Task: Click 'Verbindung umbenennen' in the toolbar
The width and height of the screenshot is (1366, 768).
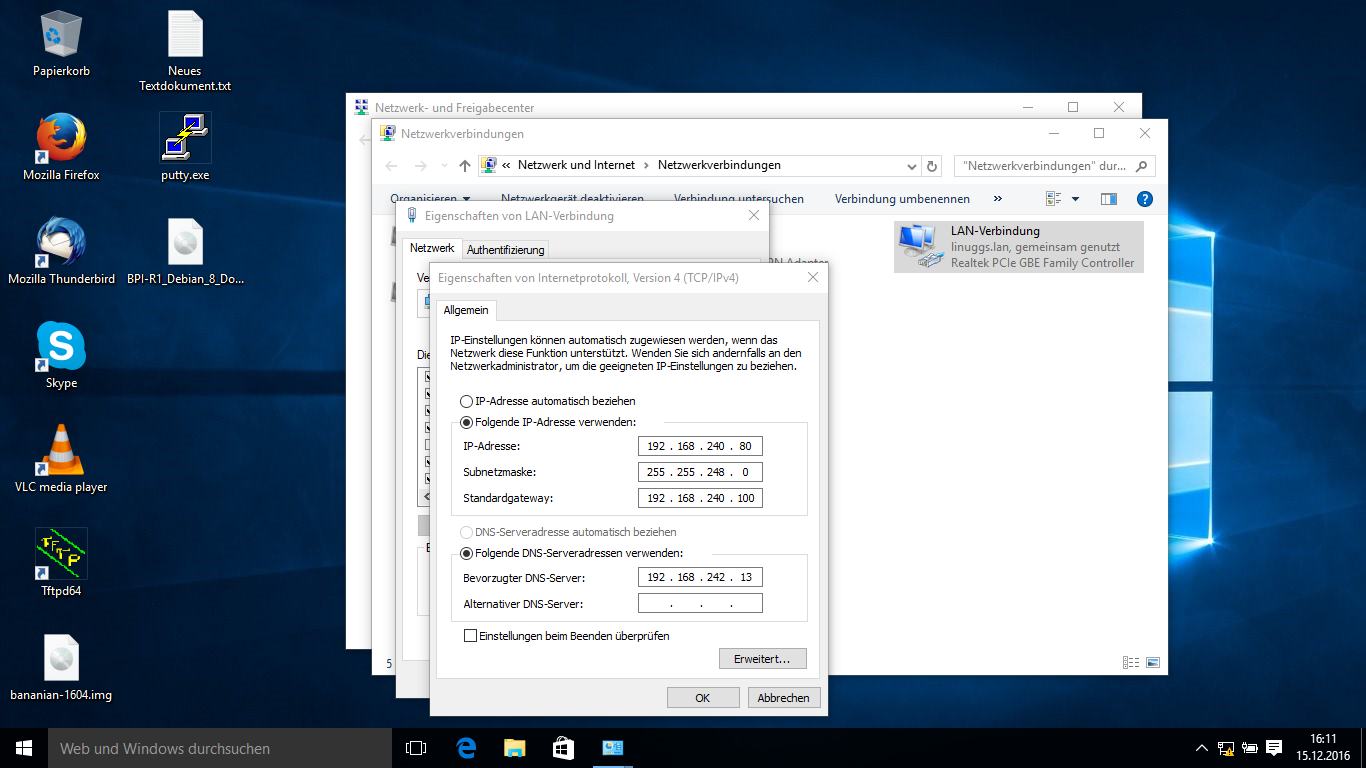Action: [902, 199]
